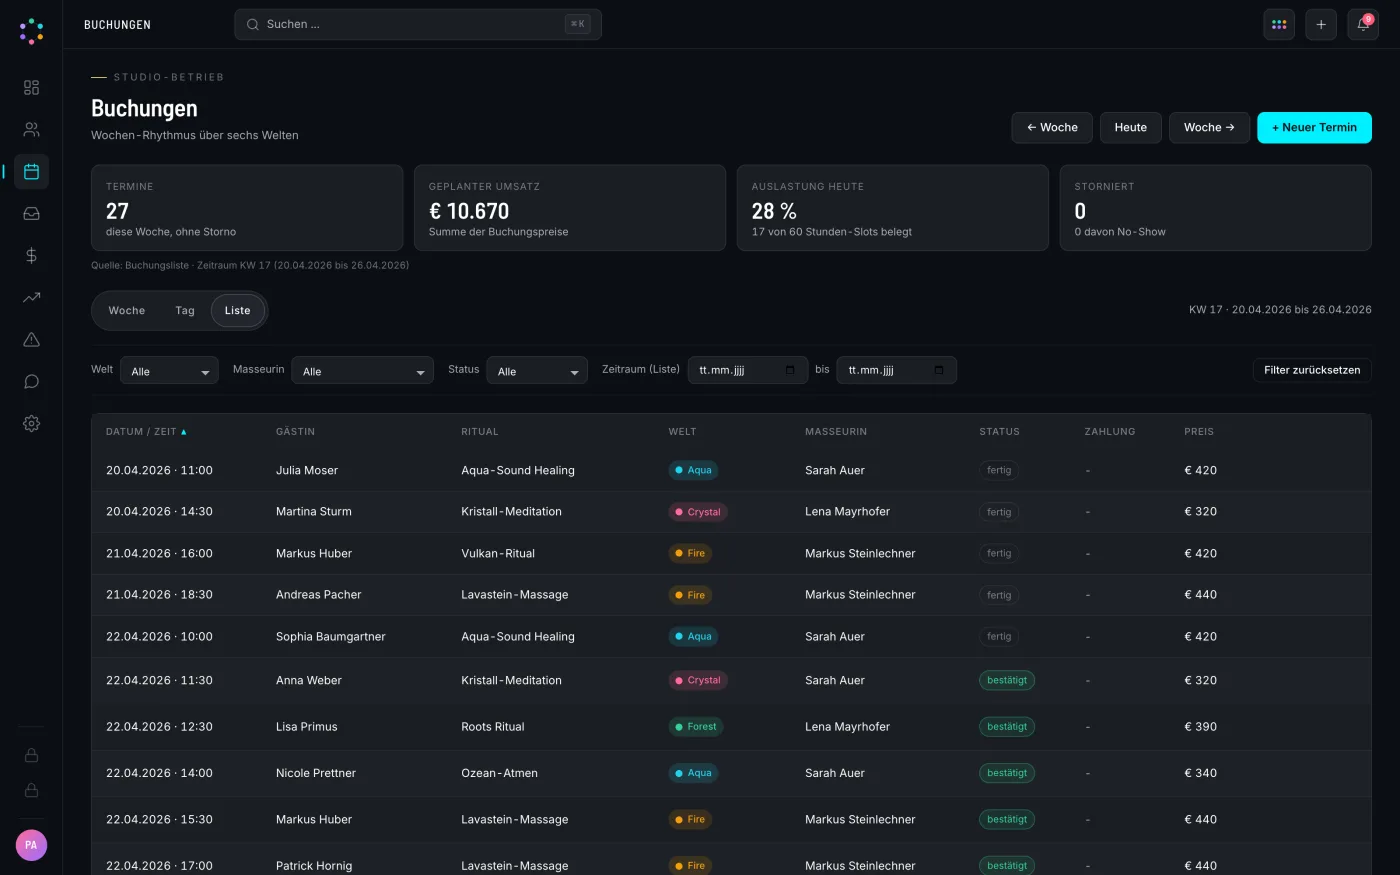Open the guests people icon in sidebar
The height and width of the screenshot is (875, 1400).
(31, 130)
